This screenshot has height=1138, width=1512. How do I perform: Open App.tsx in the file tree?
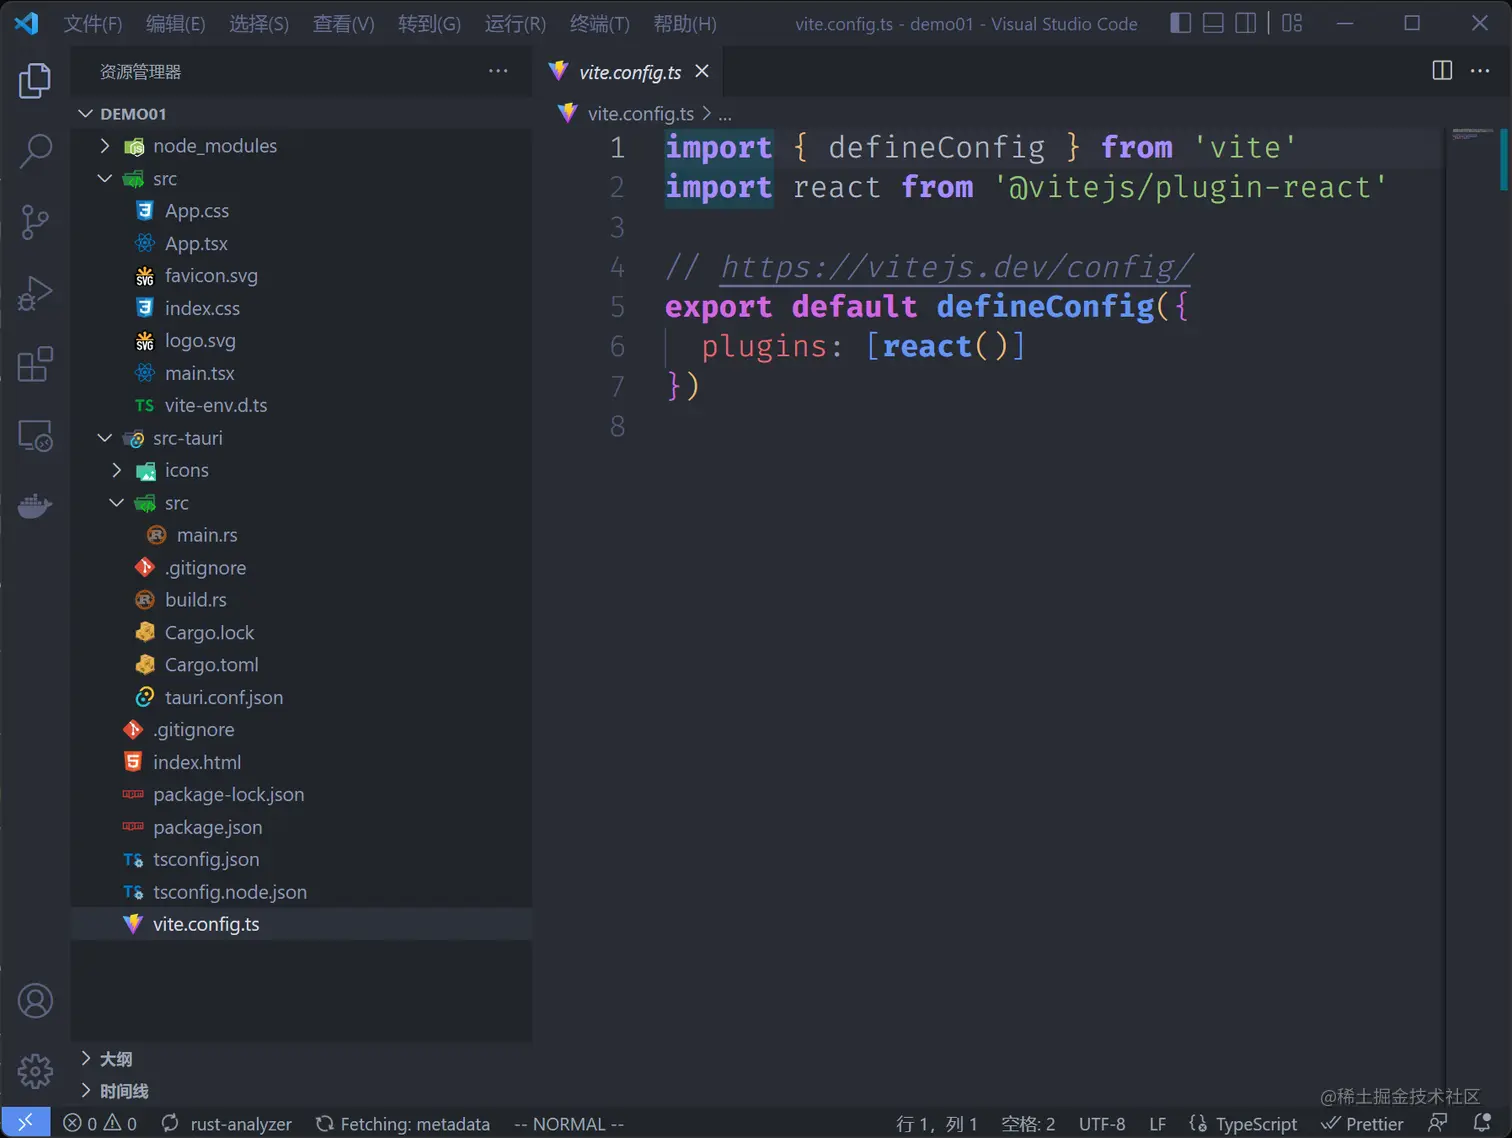(300, 243)
